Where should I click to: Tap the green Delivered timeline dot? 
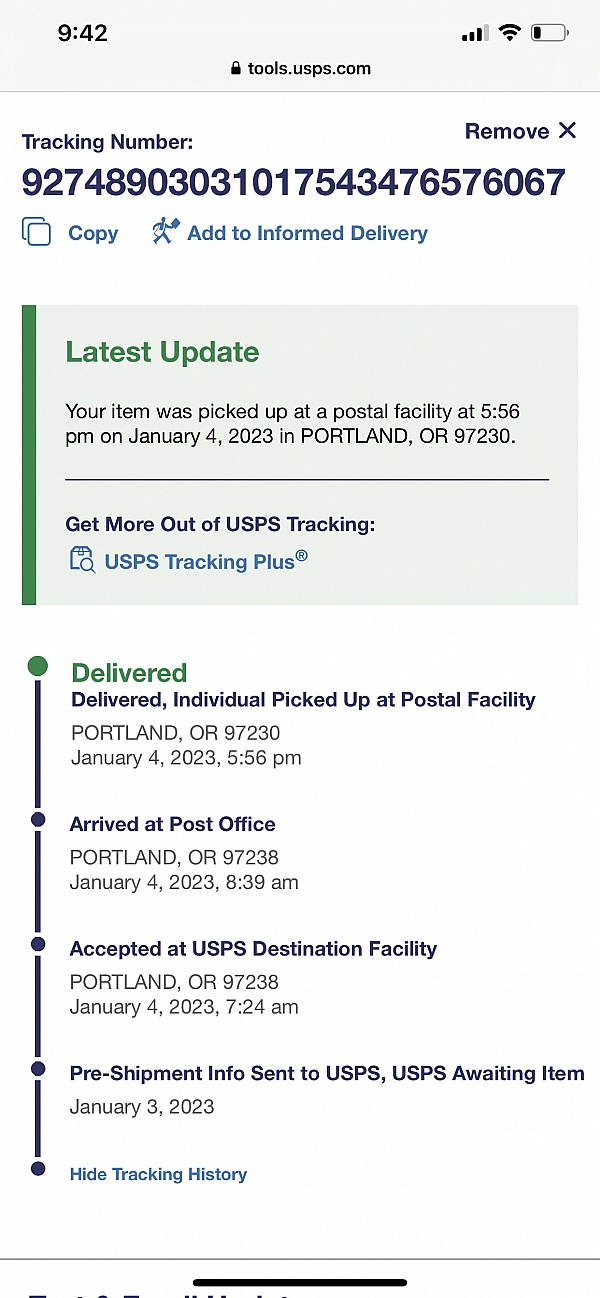click(38, 666)
